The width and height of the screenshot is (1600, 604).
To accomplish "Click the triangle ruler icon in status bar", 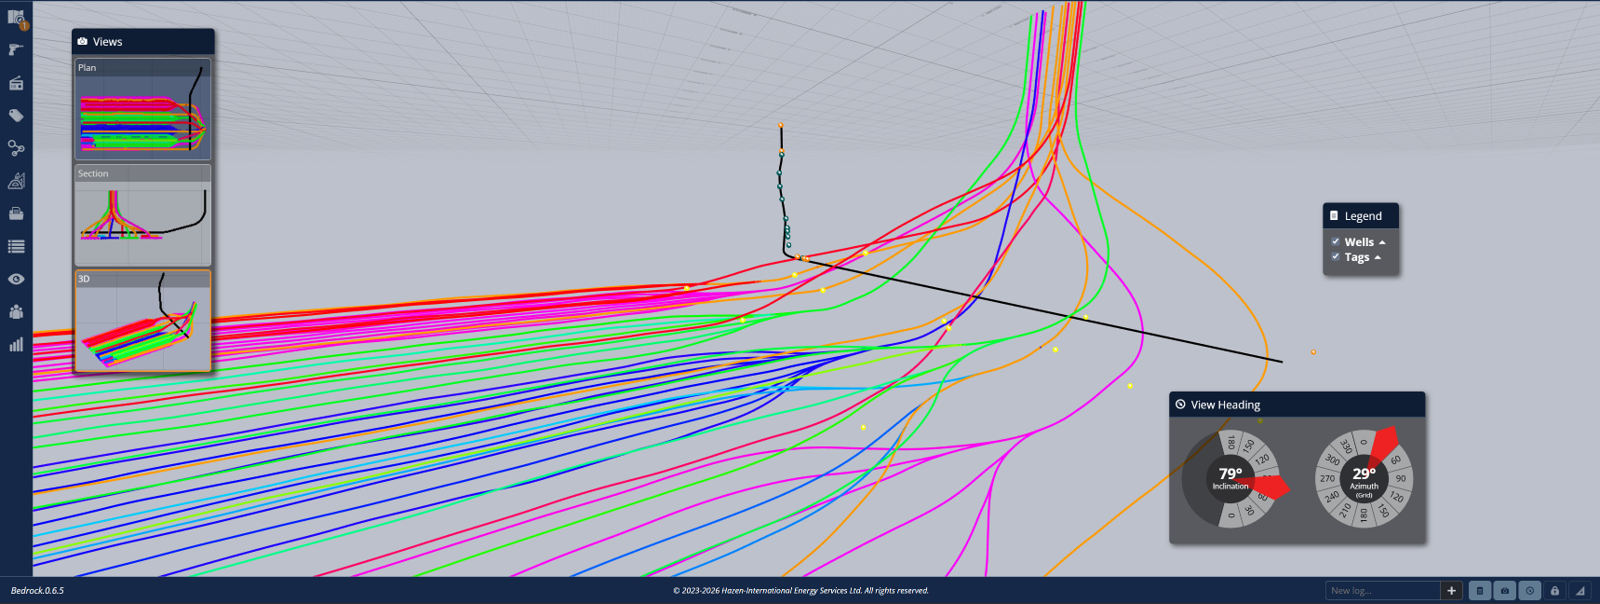I will (x=1580, y=591).
